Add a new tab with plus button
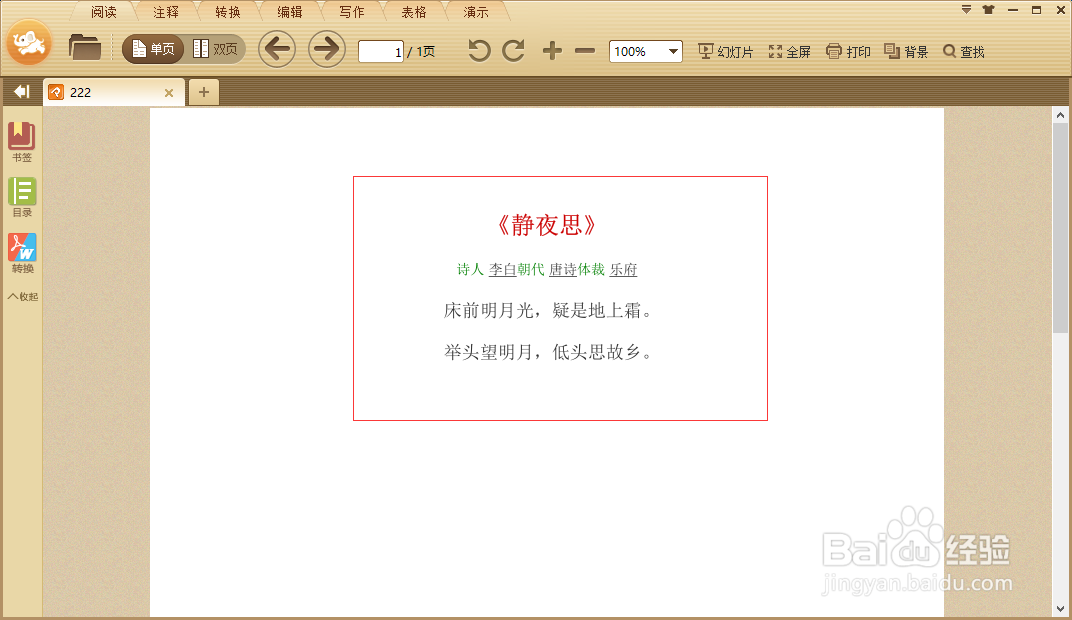 coord(204,92)
